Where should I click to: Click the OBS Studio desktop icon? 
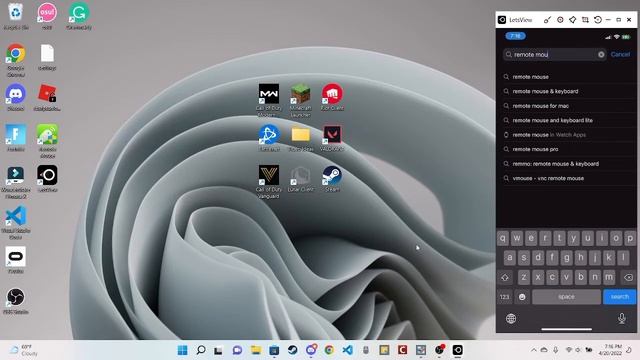coord(16,301)
